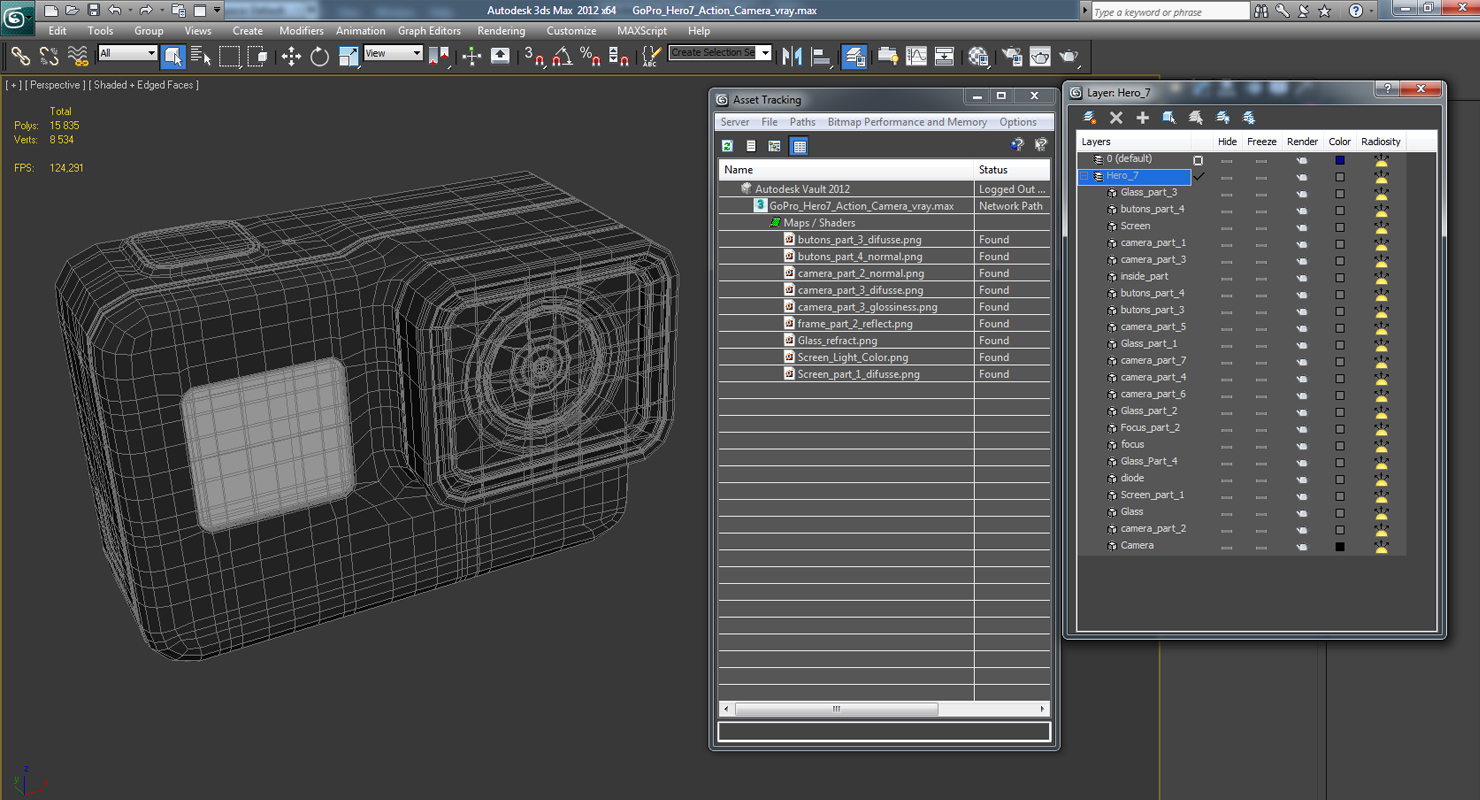Open the Create Selection Set dropdown
Viewport: 1480px width, 800px height.
(765, 53)
